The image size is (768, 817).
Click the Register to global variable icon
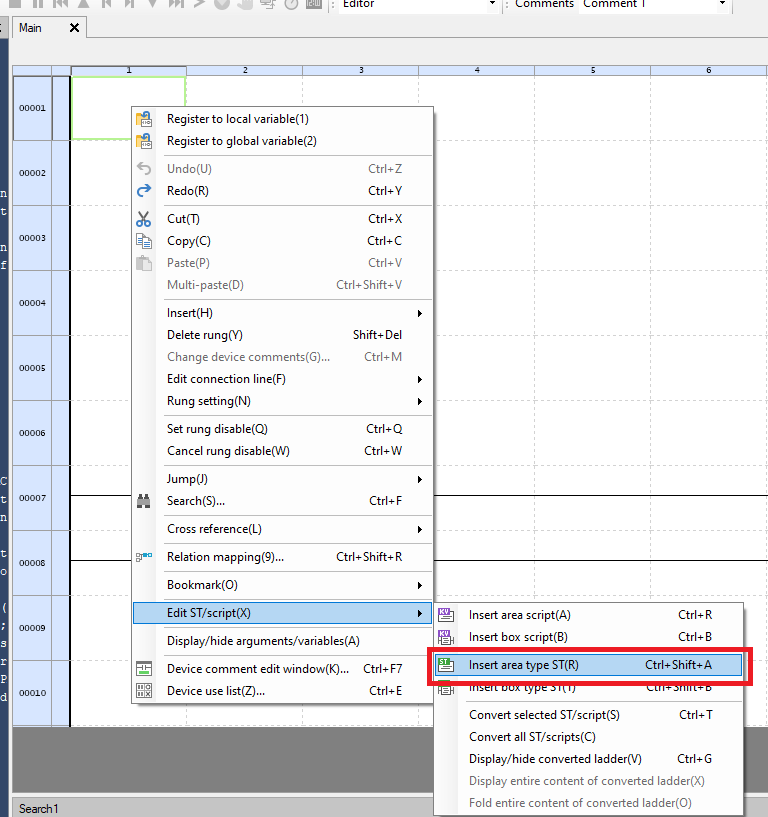pyautogui.click(x=144, y=141)
